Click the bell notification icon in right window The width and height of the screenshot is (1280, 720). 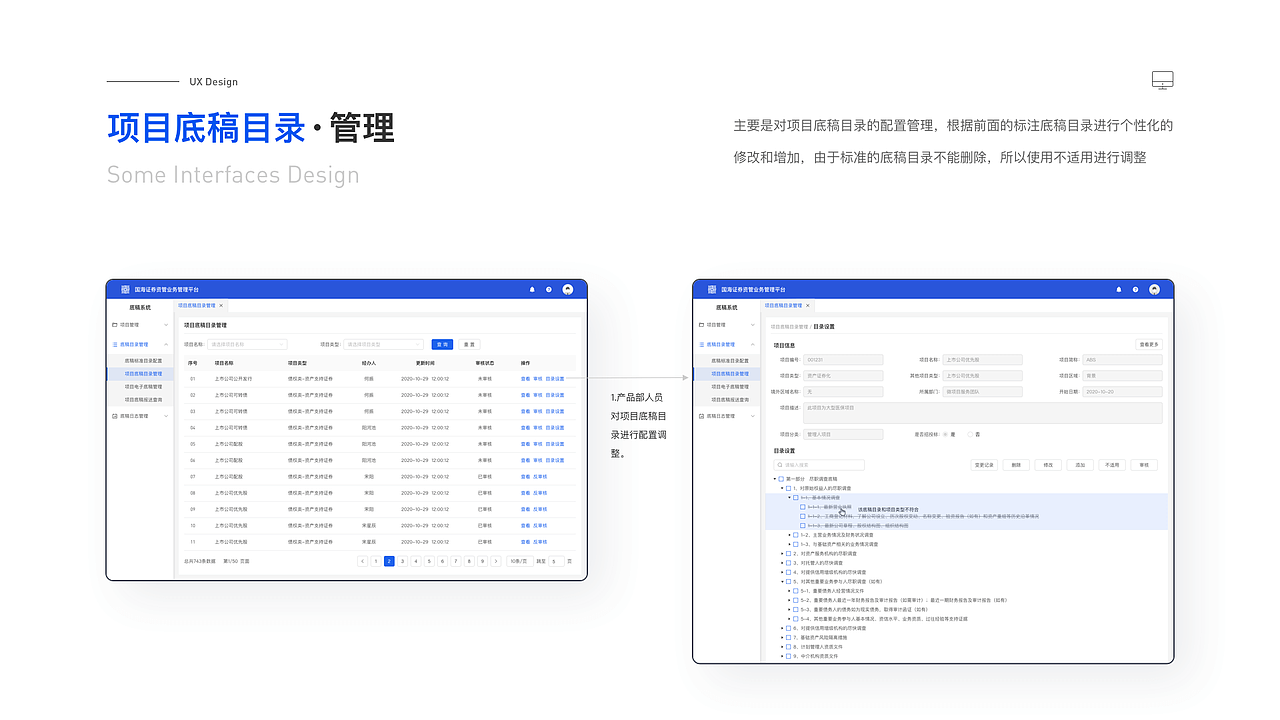pyautogui.click(x=1119, y=289)
